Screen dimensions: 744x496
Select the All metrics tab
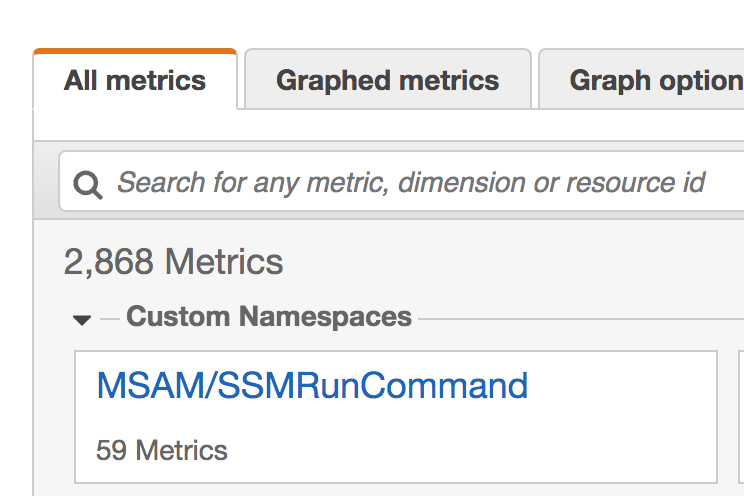click(135, 80)
